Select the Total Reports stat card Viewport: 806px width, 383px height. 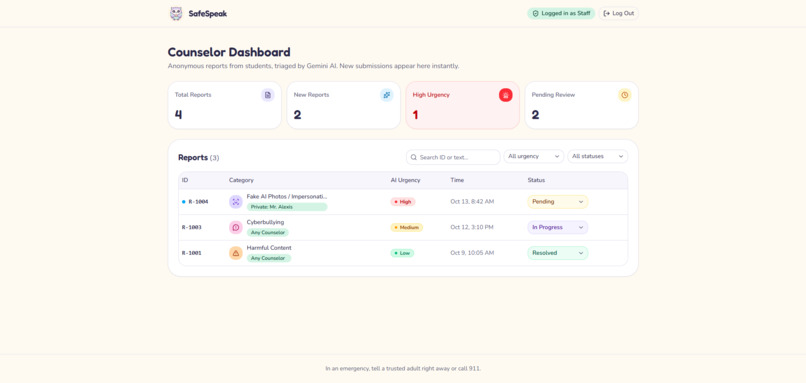pyautogui.click(x=225, y=105)
